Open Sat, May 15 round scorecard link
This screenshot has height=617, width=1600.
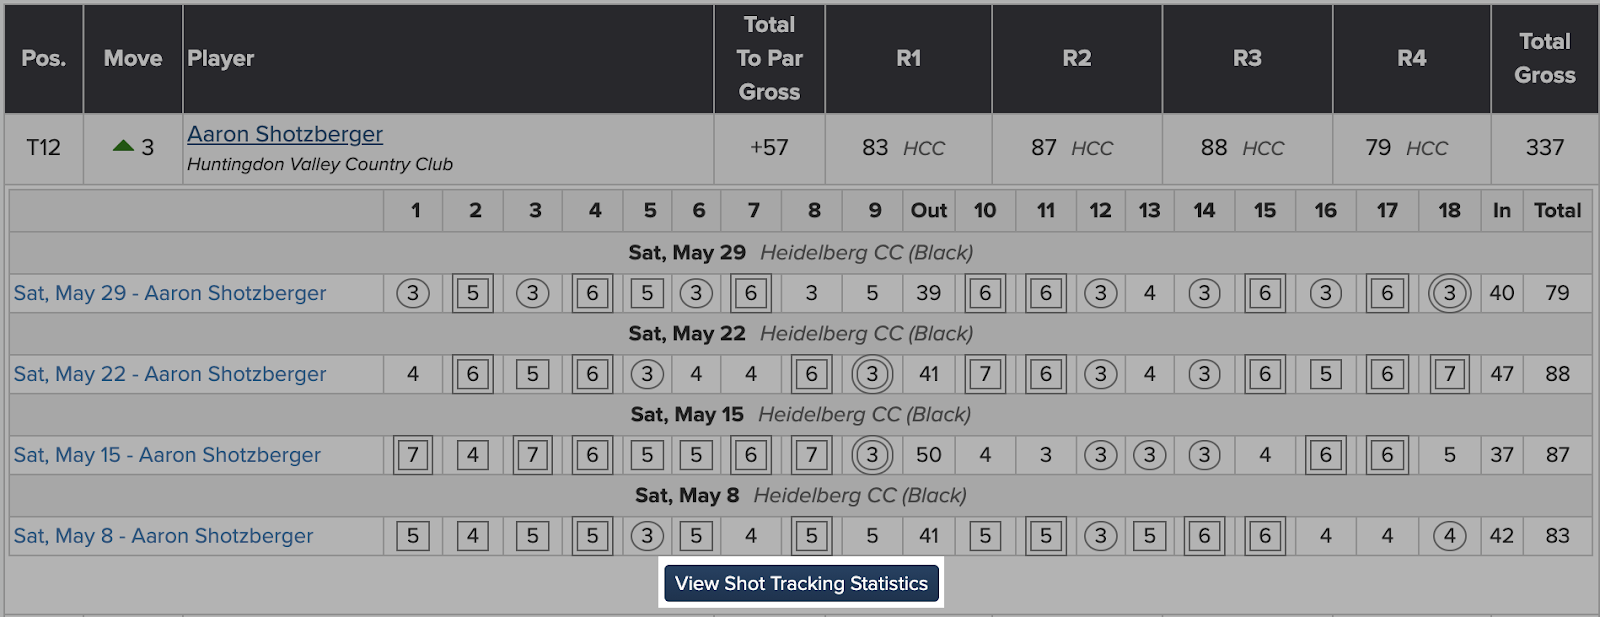pyautogui.click(x=167, y=455)
